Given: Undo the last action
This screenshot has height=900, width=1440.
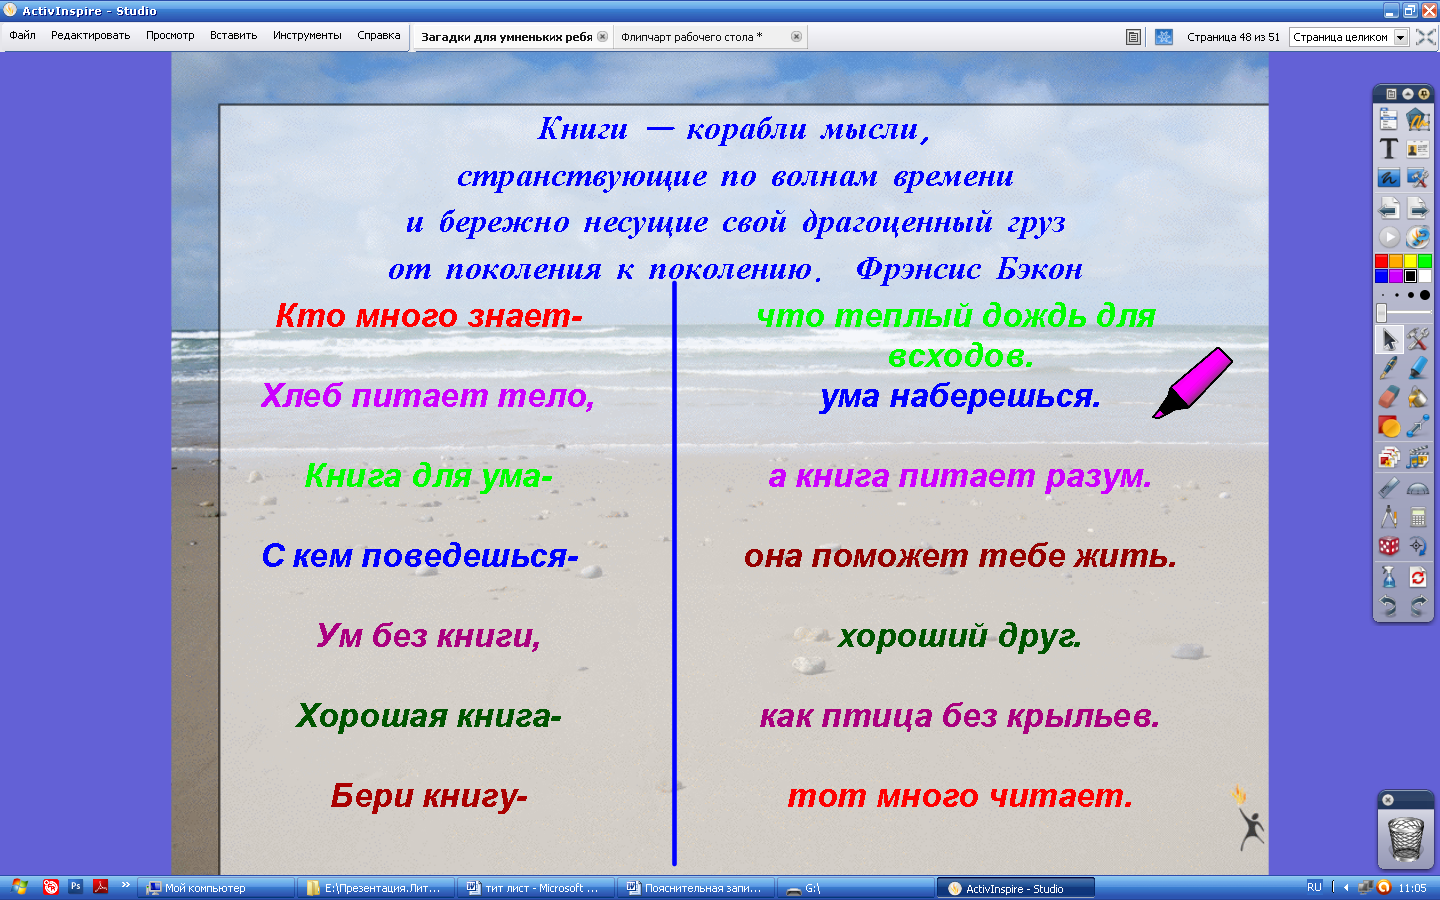Looking at the screenshot, I should [1389, 606].
